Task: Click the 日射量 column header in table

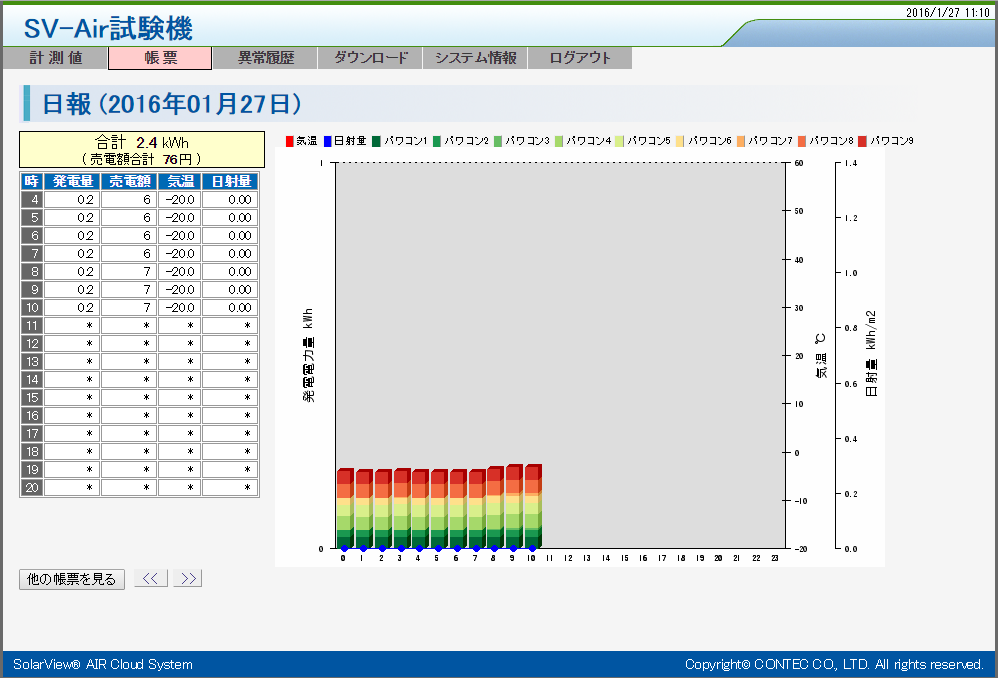Action: pos(229,181)
